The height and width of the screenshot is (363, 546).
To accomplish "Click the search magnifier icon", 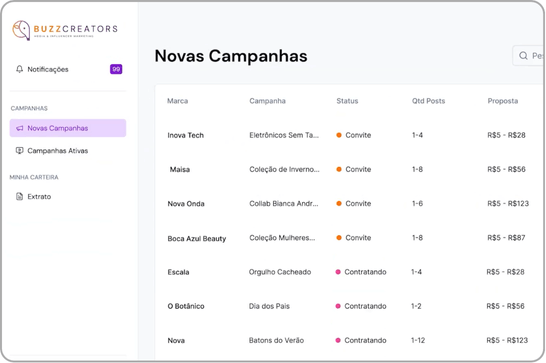I will tap(523, 56).
